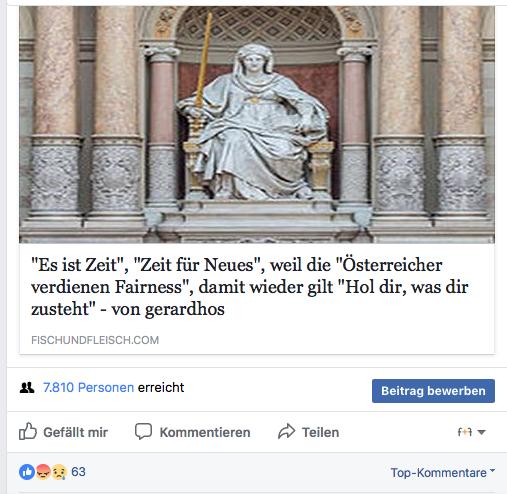Click the sad crying reaction emoji
This screenshot has height=494, width=507.
click(x=59, y=472)
